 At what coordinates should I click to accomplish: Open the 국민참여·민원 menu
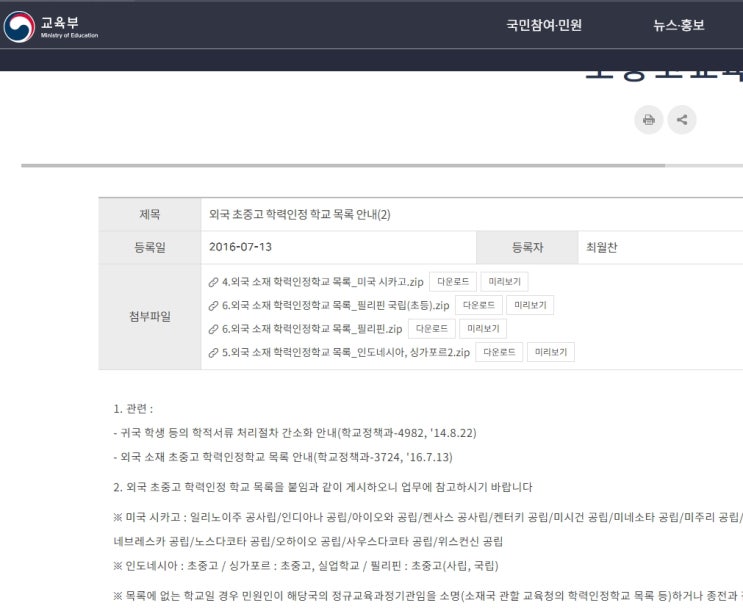544,25
